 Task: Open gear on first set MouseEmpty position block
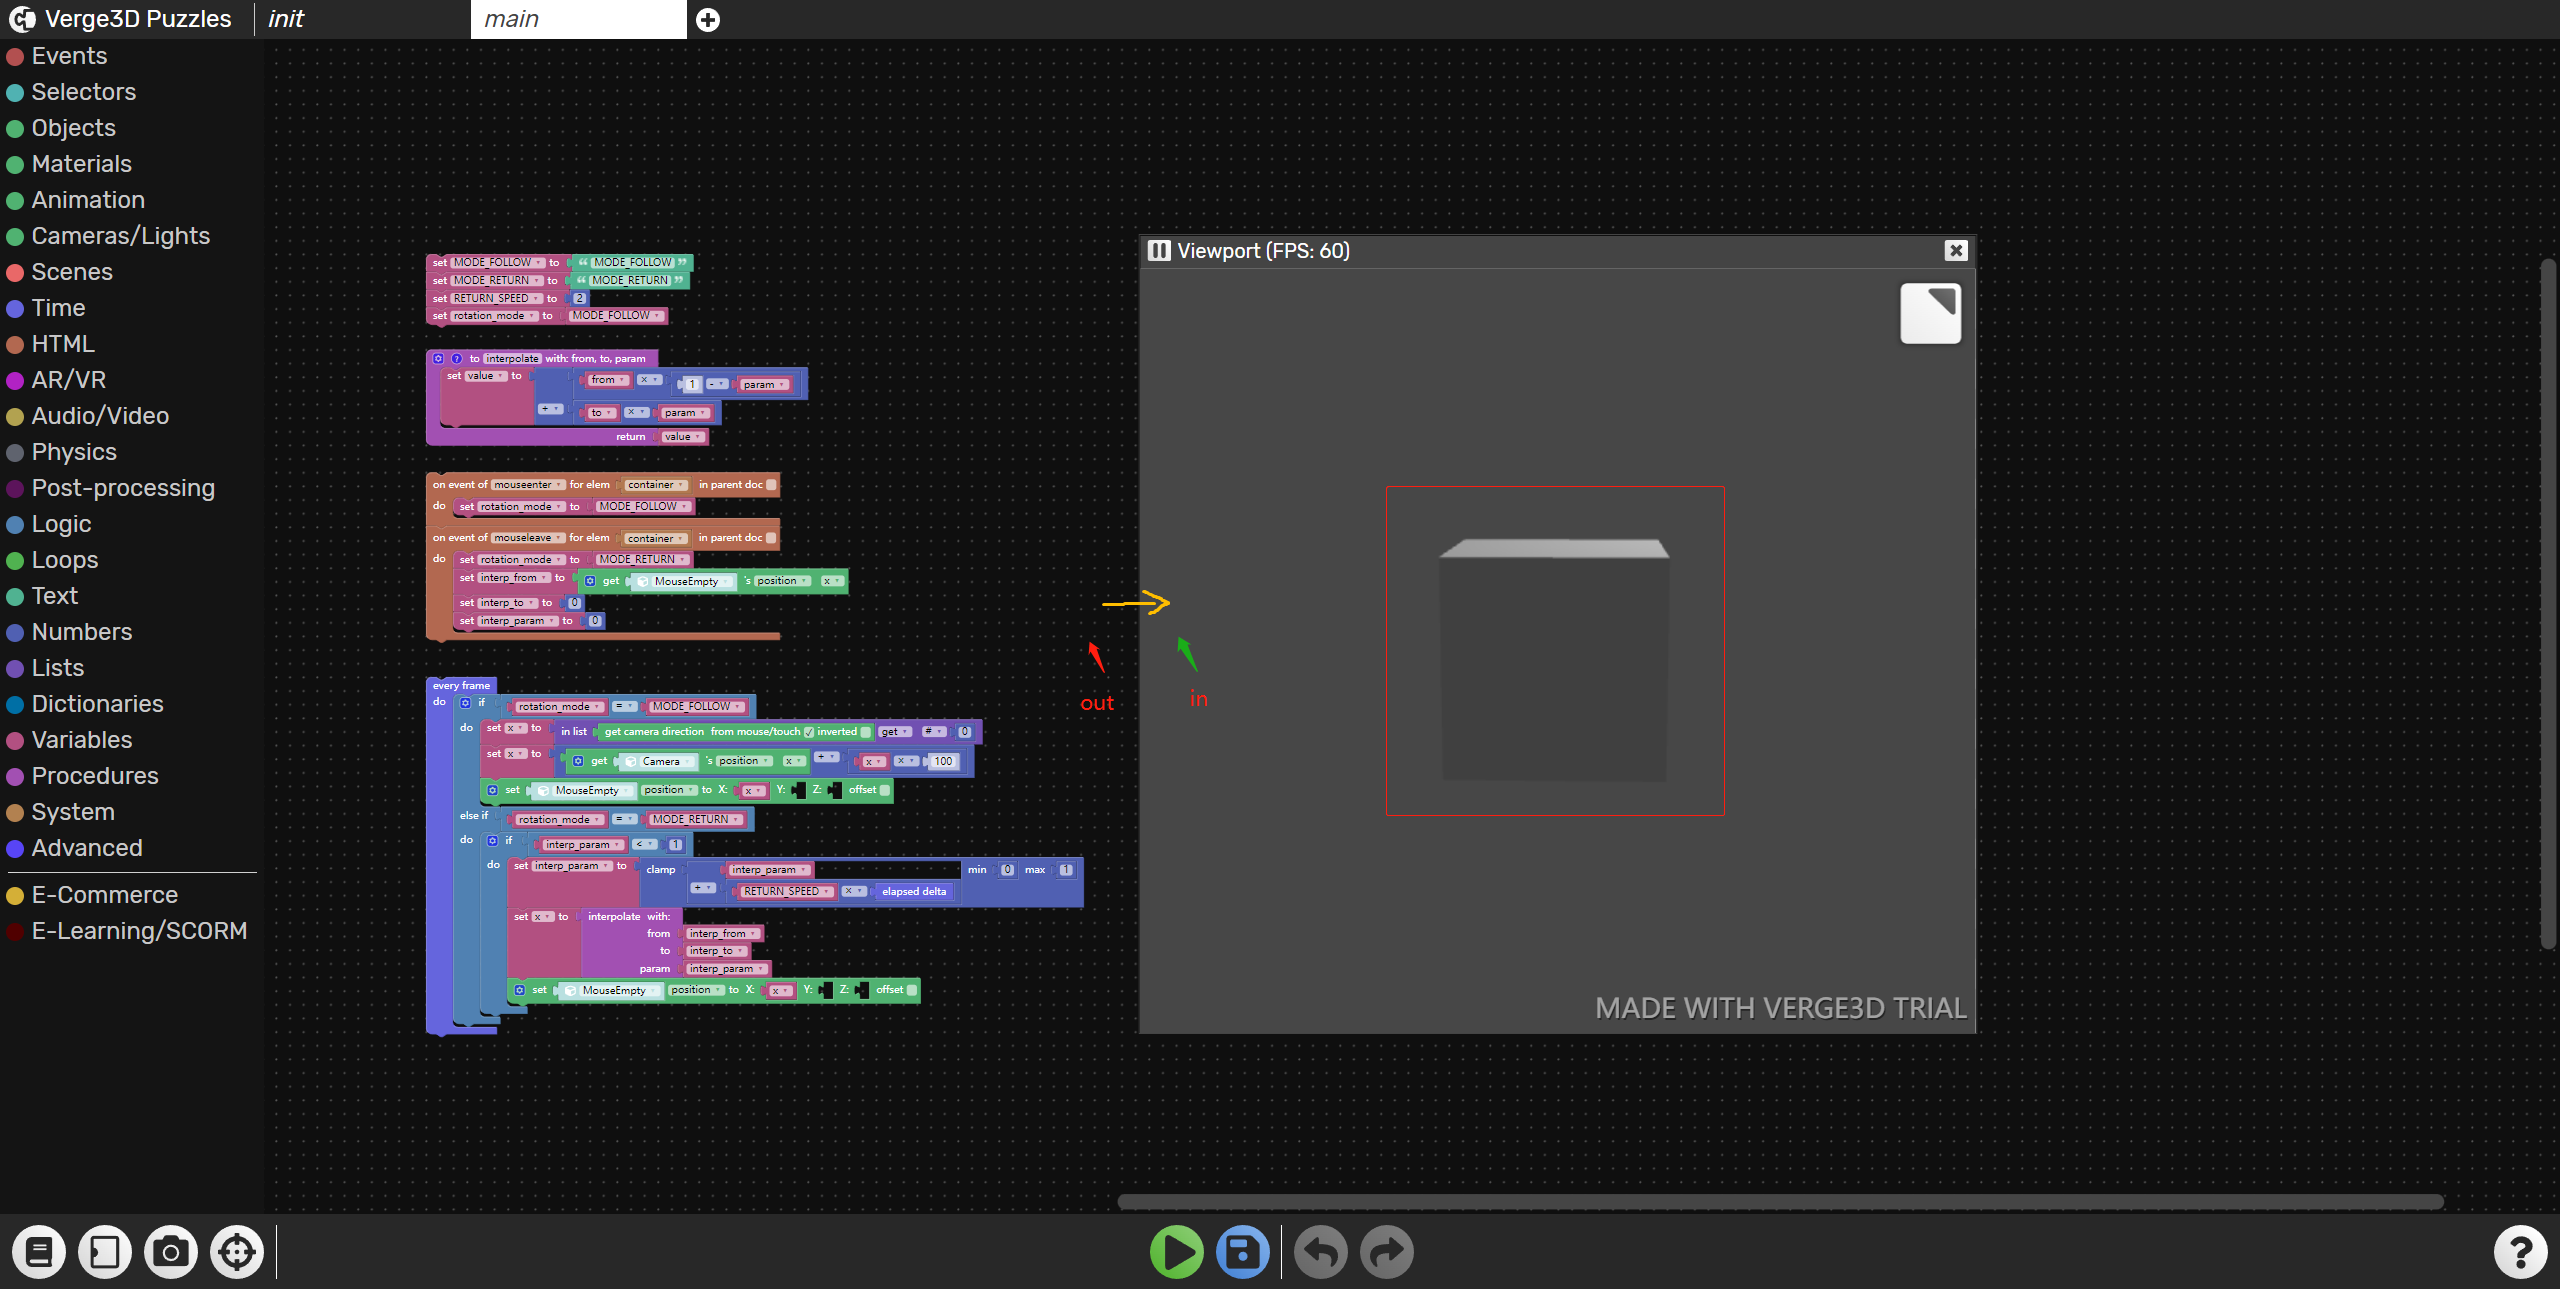tap(492, 790)
